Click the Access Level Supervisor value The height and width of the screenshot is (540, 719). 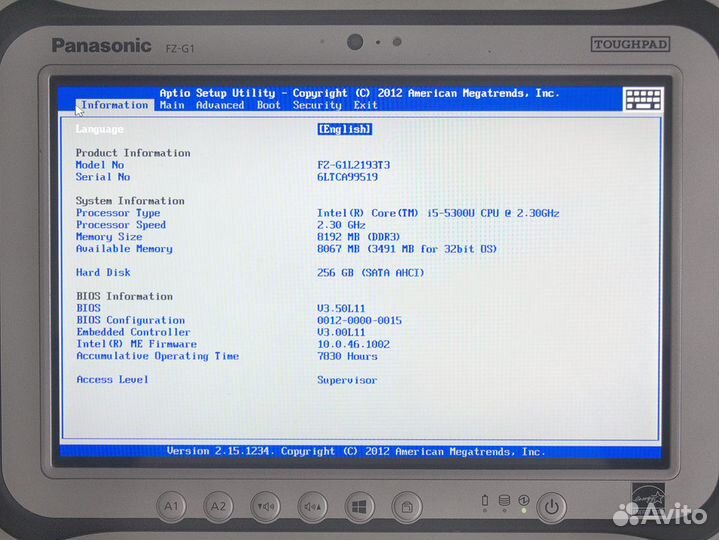coord(347,380)
